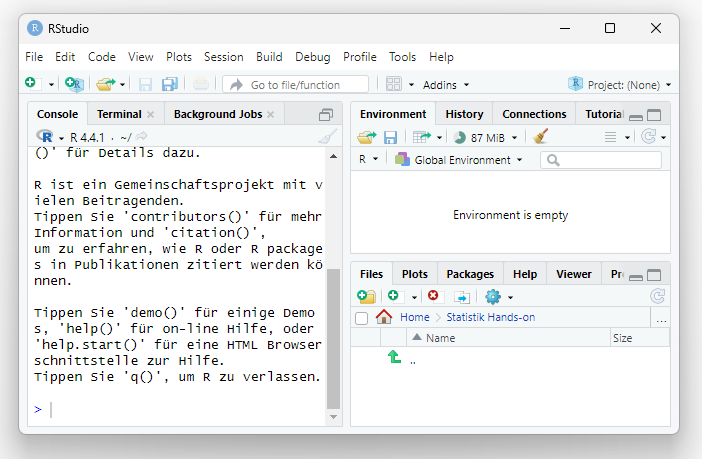Screen dimensions: 702x459
Task: Close the Terminal tab
Action: (151, 115)
